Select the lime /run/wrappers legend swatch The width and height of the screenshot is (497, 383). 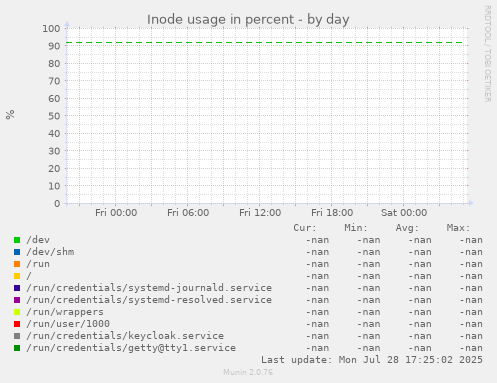tap(17, 312)
